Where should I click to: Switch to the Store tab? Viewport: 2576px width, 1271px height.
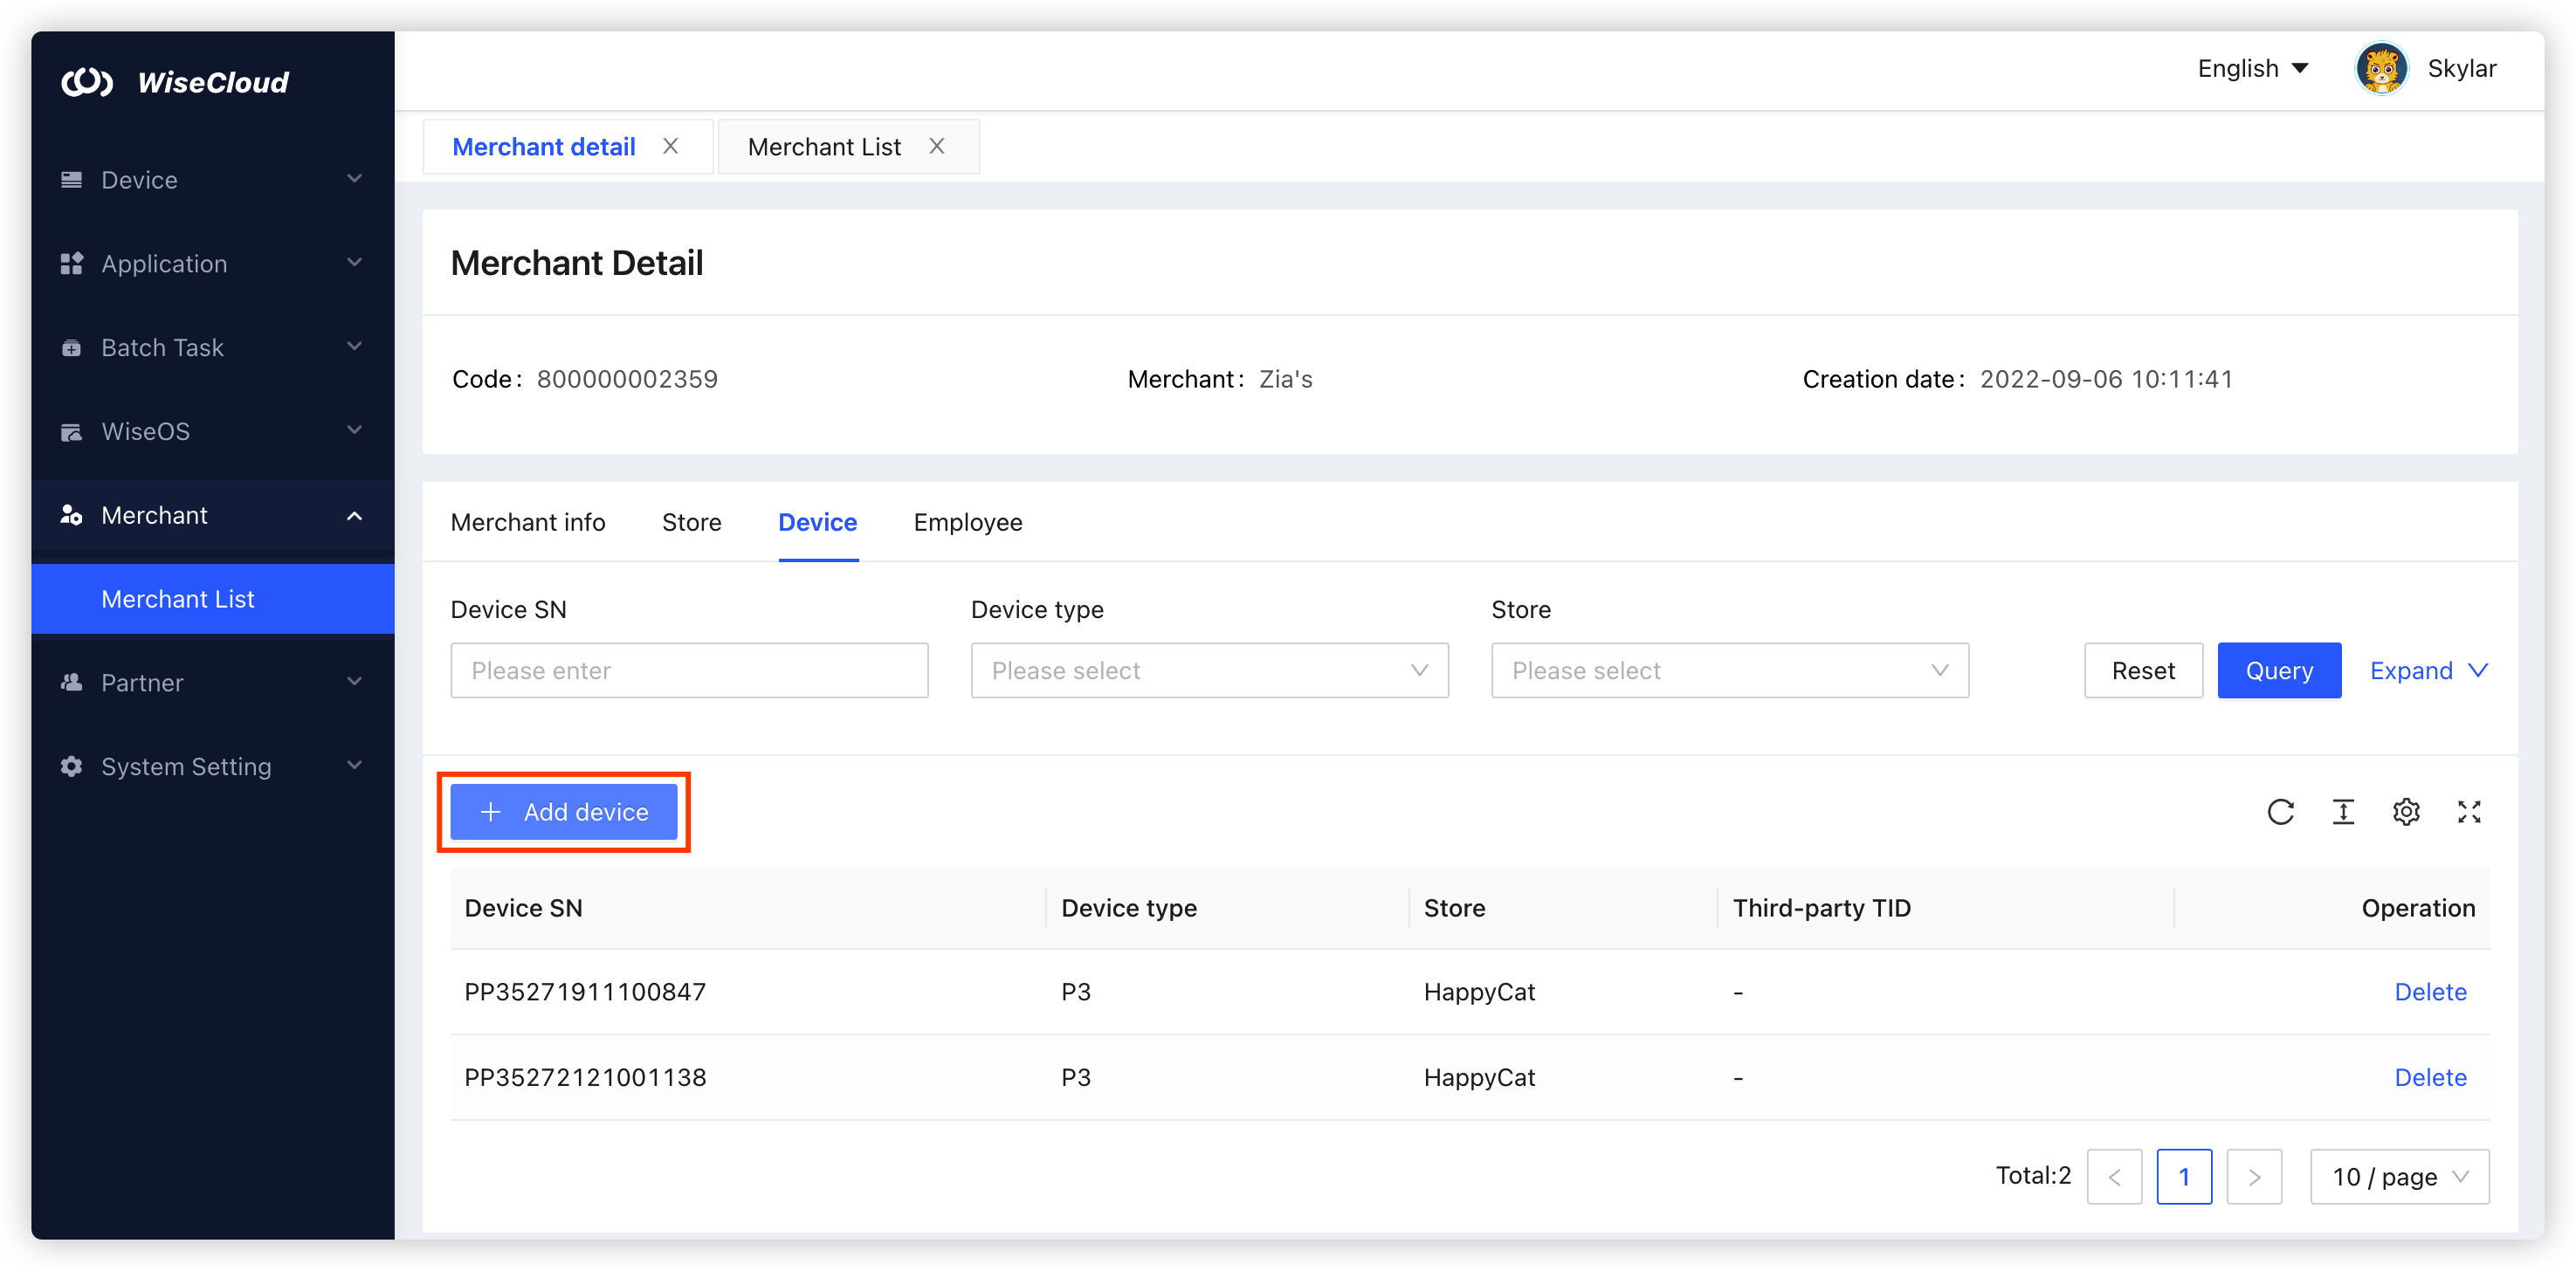691,523
